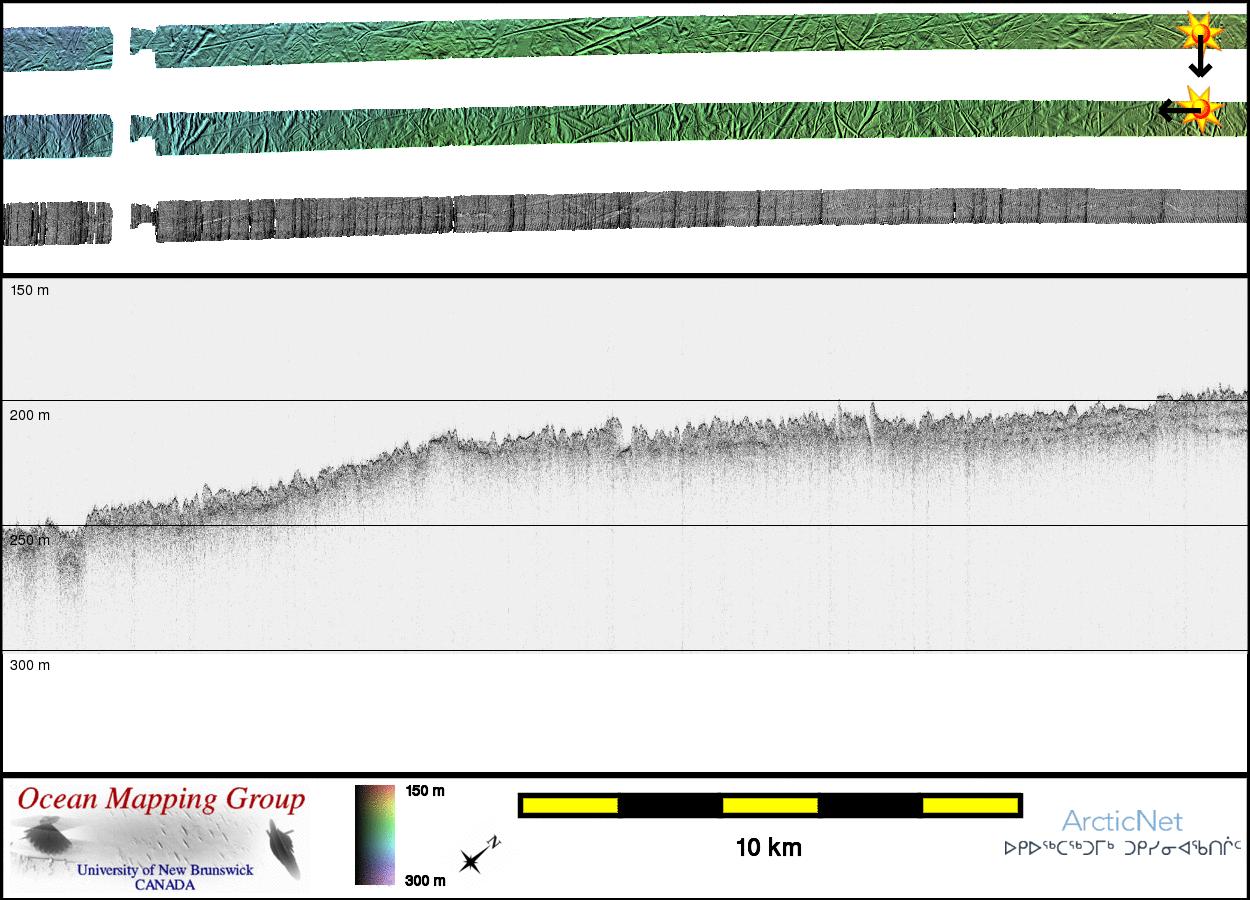Click the 200 m depth line label

(30, 415)
